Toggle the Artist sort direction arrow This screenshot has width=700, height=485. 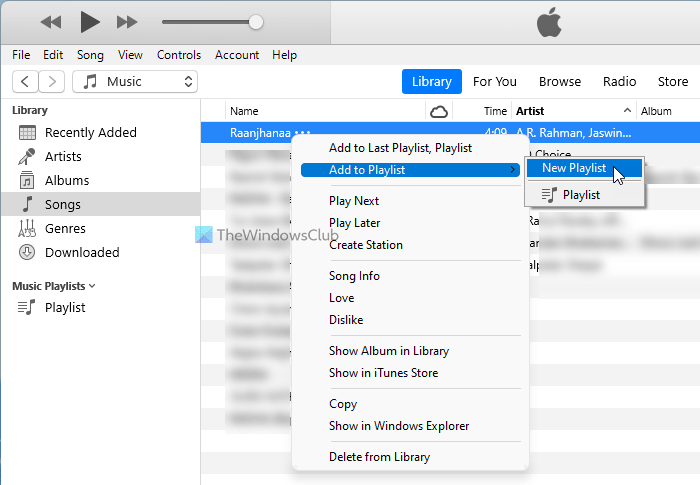coord(627,110)
